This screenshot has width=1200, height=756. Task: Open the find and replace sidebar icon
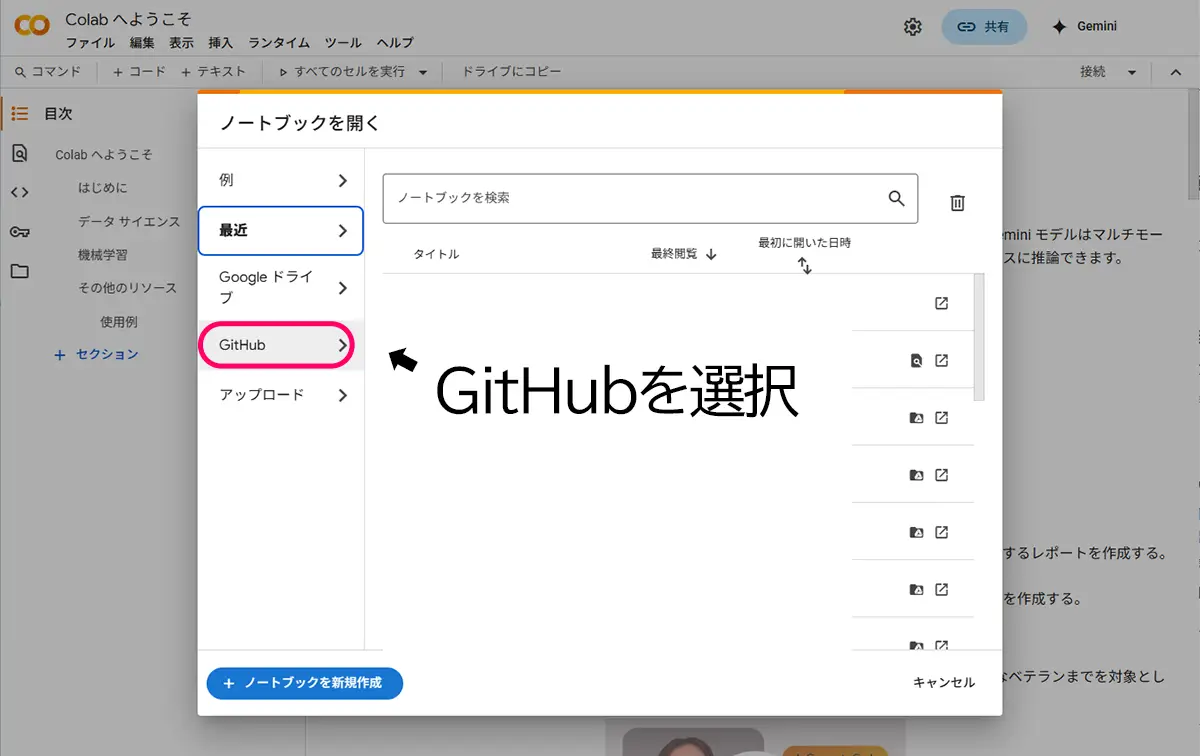click(x=19, y=153)
